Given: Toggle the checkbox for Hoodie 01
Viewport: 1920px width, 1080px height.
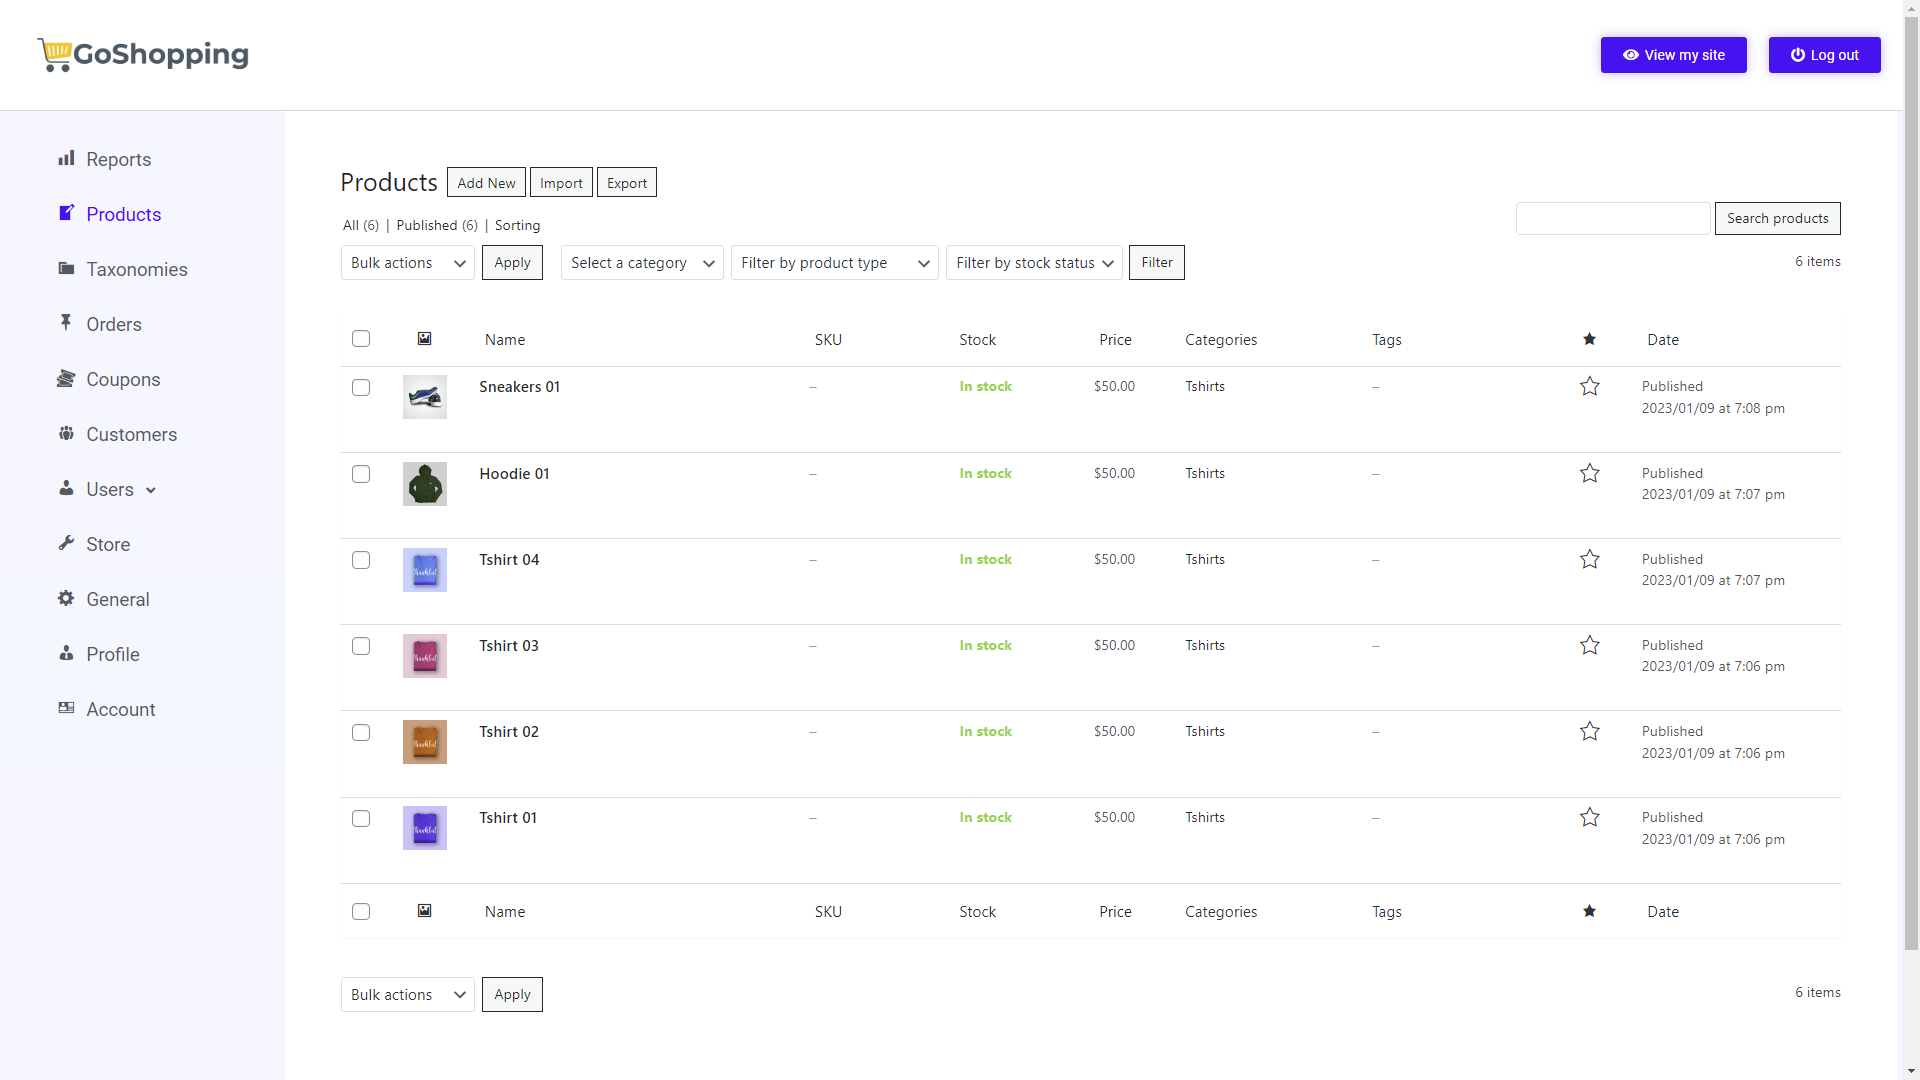Looking at the screenshot, I should point(361,473).
